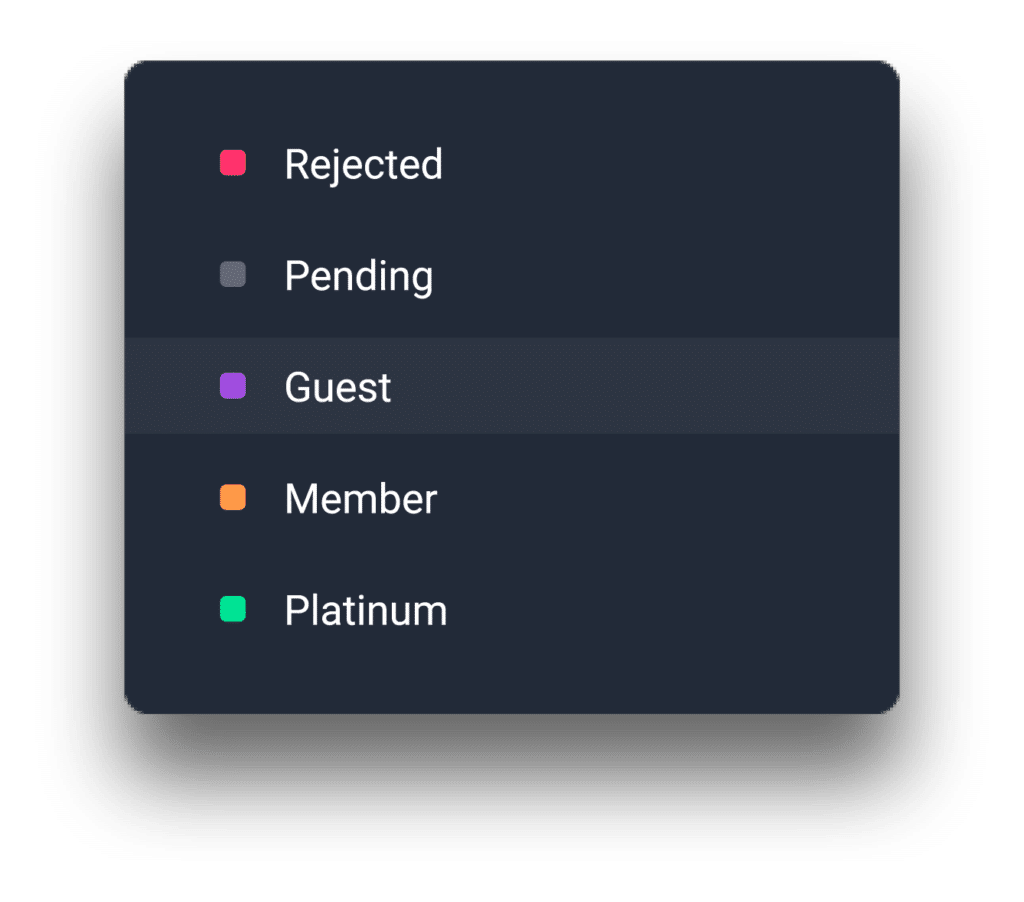Image resolution: width=1024 pixels, height=902 pixels.
Task: Click the purple square beside Guest
Action: coord(233,386)
